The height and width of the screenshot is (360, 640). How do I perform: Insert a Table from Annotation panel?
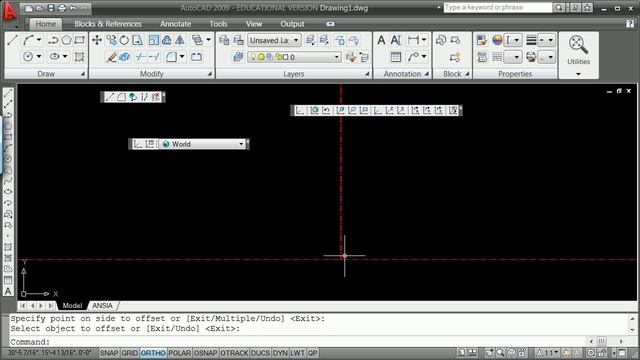396,57
